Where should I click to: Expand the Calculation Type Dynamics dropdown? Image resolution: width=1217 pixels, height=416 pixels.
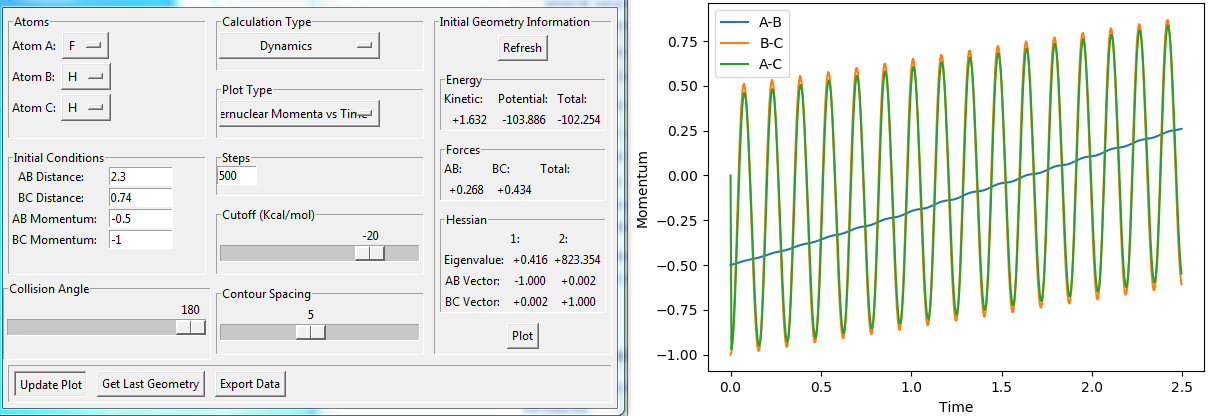click(x=299, y=46)
